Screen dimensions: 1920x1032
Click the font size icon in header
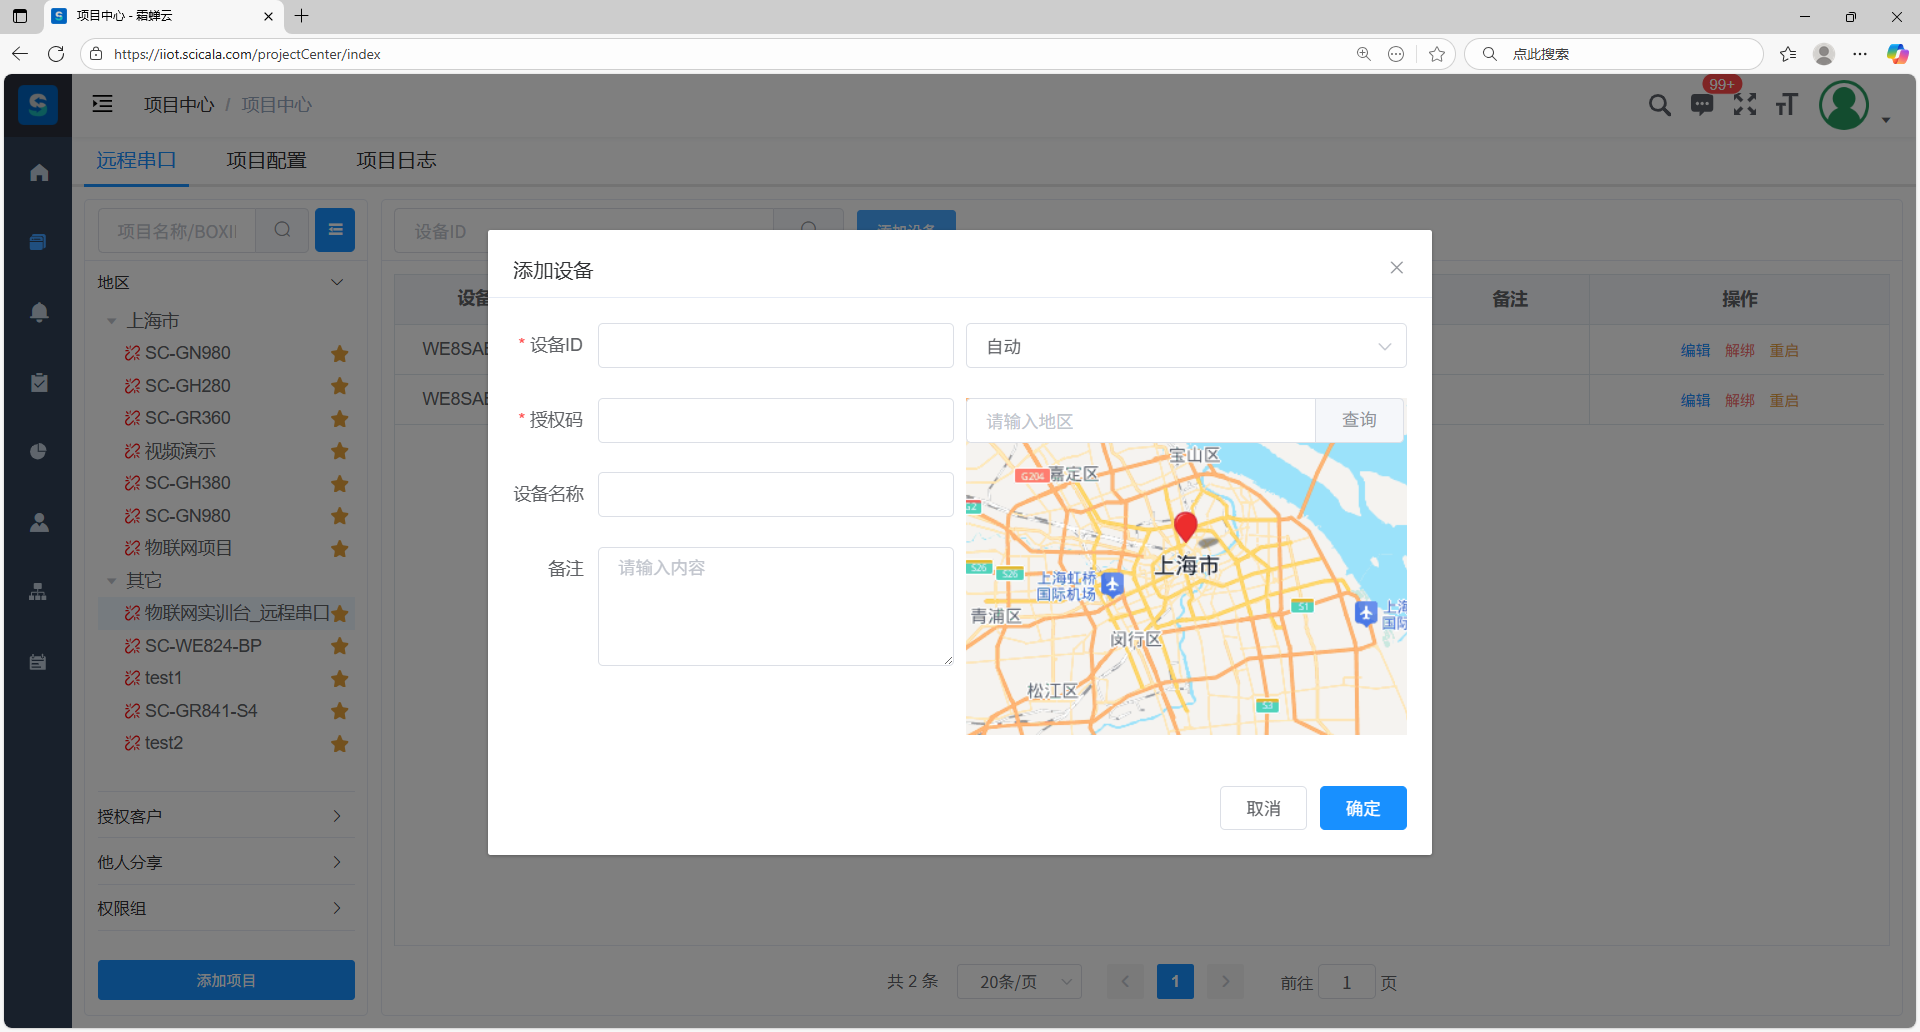pos(1786,105)
